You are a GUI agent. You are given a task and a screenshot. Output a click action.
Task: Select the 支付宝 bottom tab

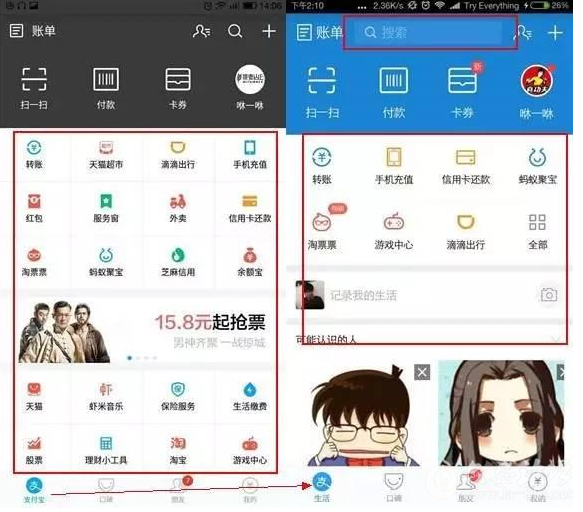click(x=34, y=490)
